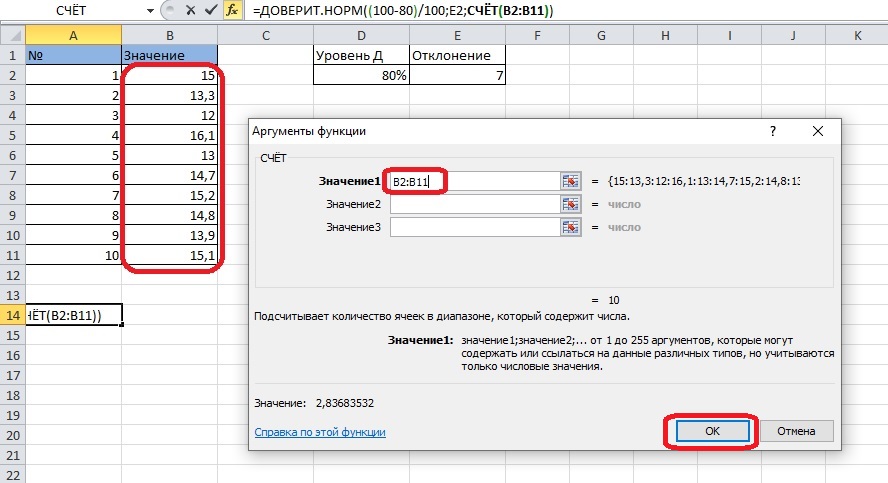Click the Значение1 input field
The height and width of the screenshot is (483, 888).
click(x=475, y=181)
